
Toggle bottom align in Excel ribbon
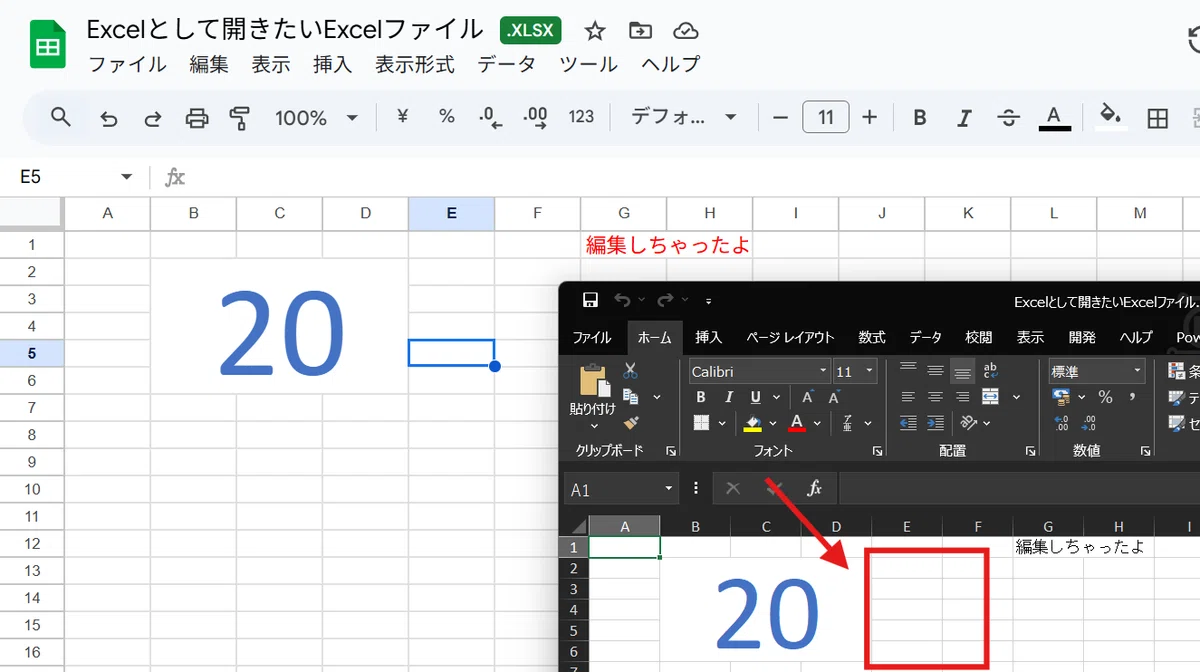click(962, 371)
